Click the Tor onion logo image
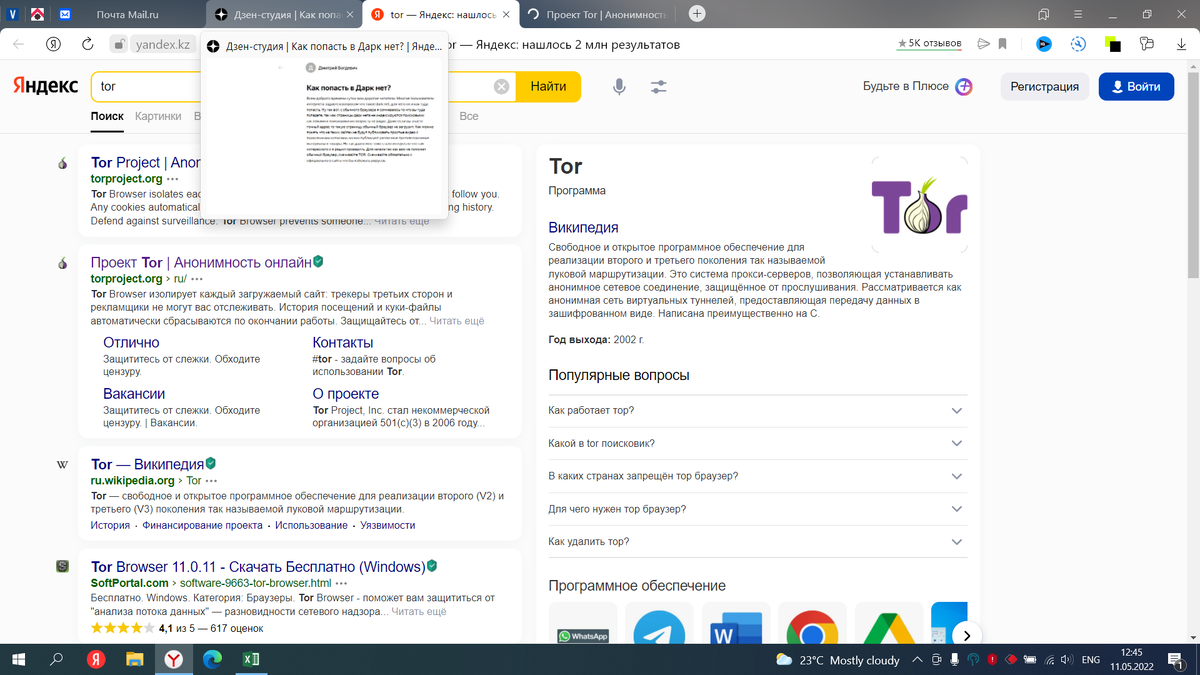 pyautogui.click(x=919, y=204)
